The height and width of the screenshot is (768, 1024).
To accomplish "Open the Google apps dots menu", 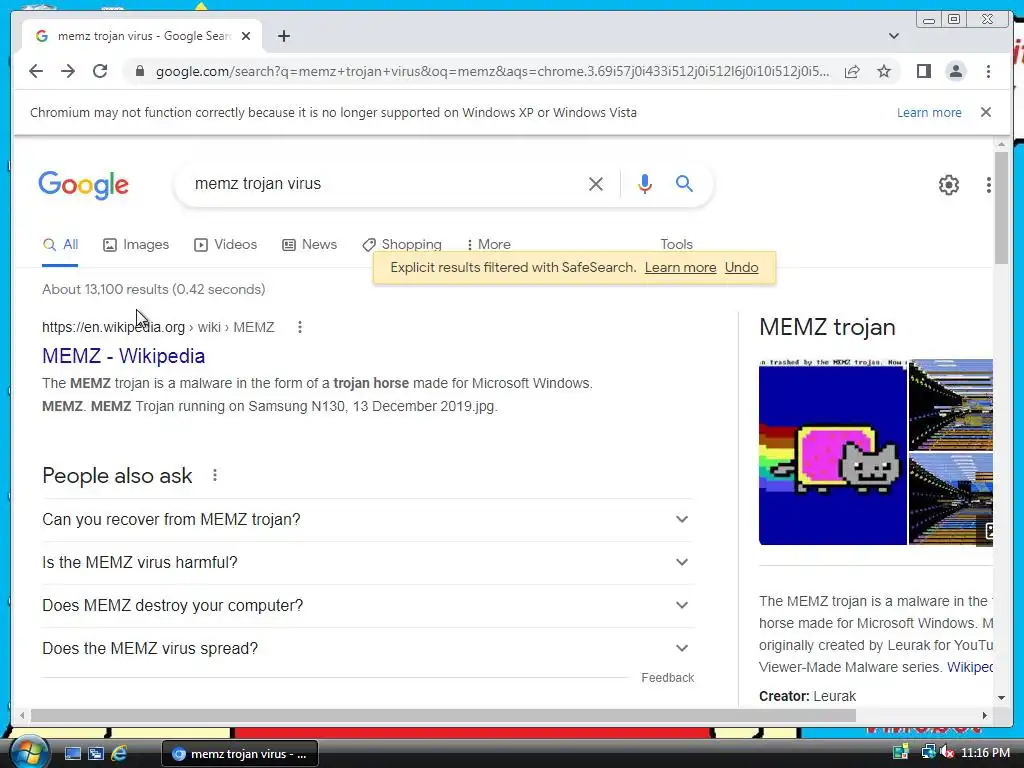I will tap(989, 185).
